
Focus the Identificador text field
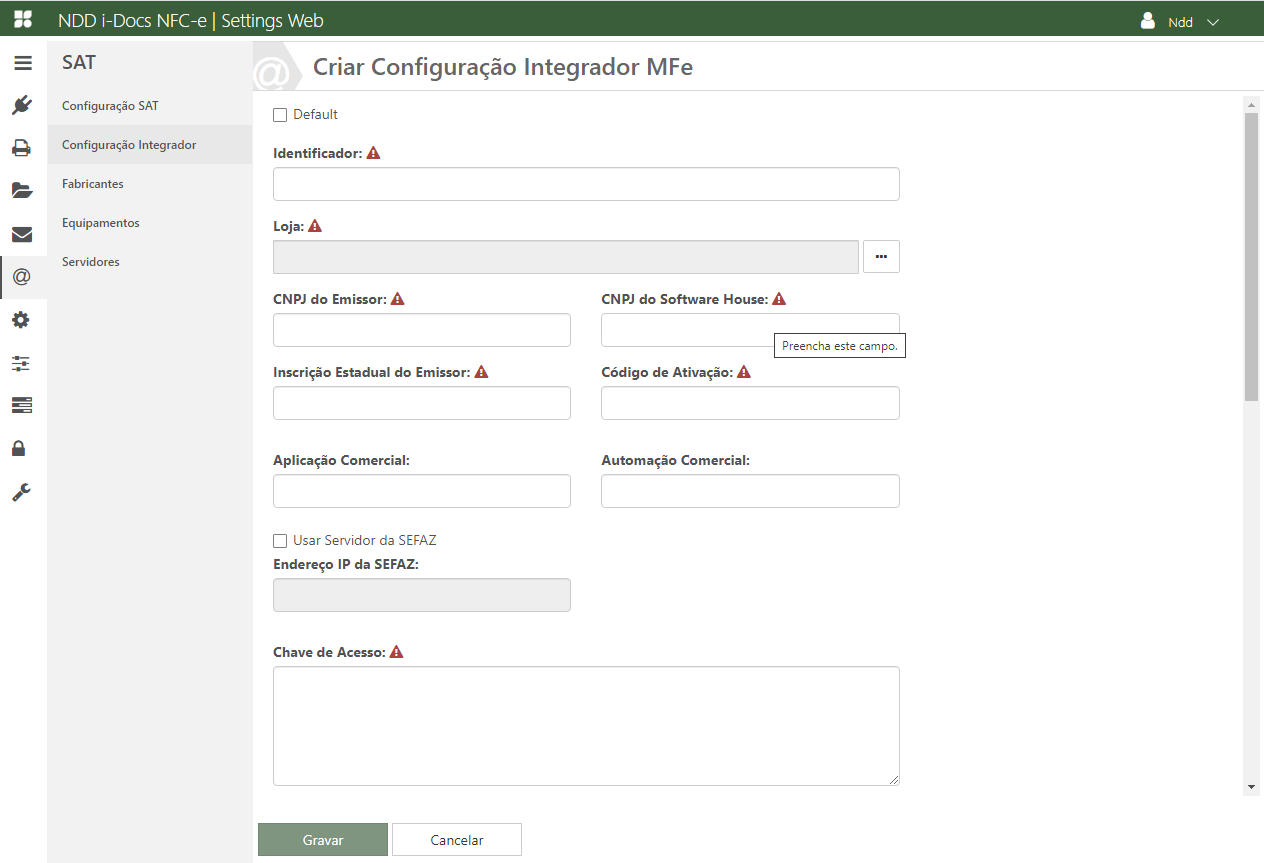coord(586,184)
